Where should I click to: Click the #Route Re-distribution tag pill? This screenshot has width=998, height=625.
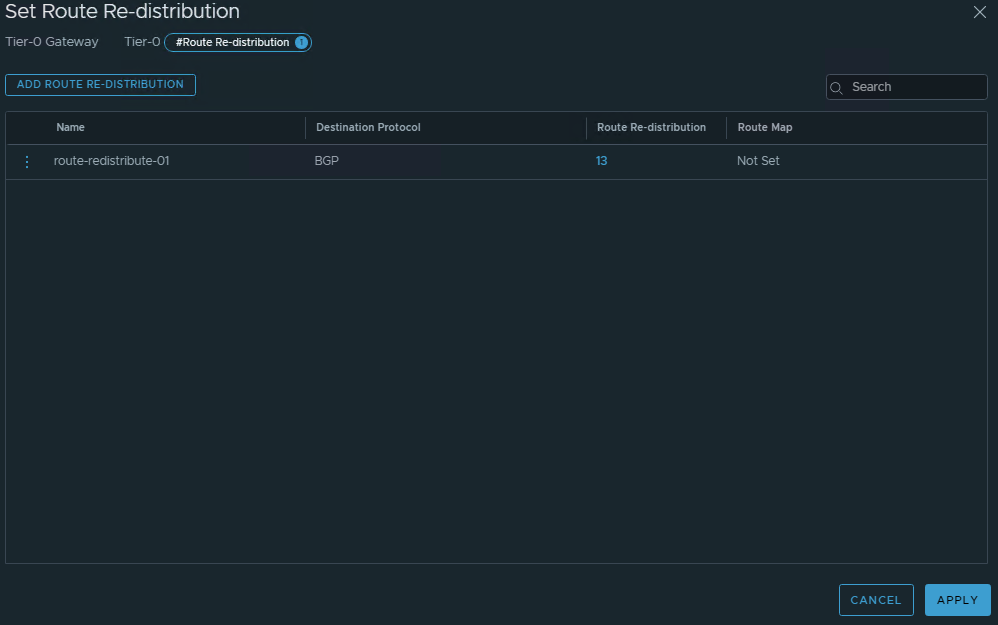(232, 42)
